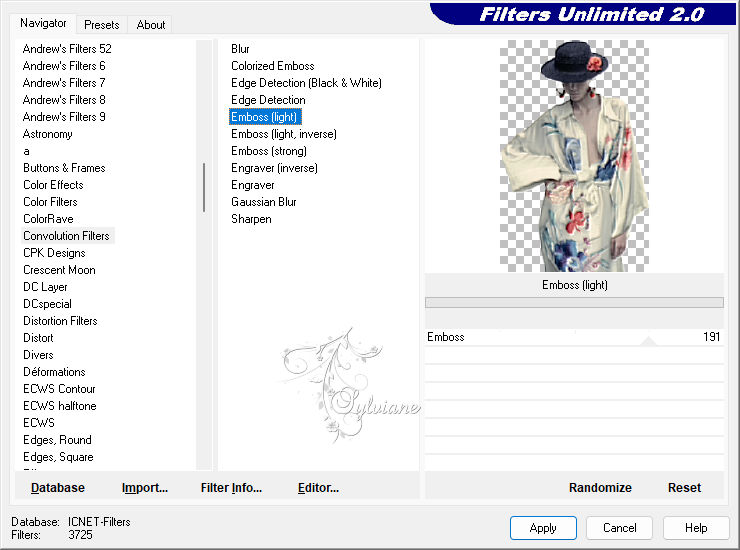The image size is (740, 550).
Task: Select Andrew's Filters 6 category
Action: (x=64, y=66)
